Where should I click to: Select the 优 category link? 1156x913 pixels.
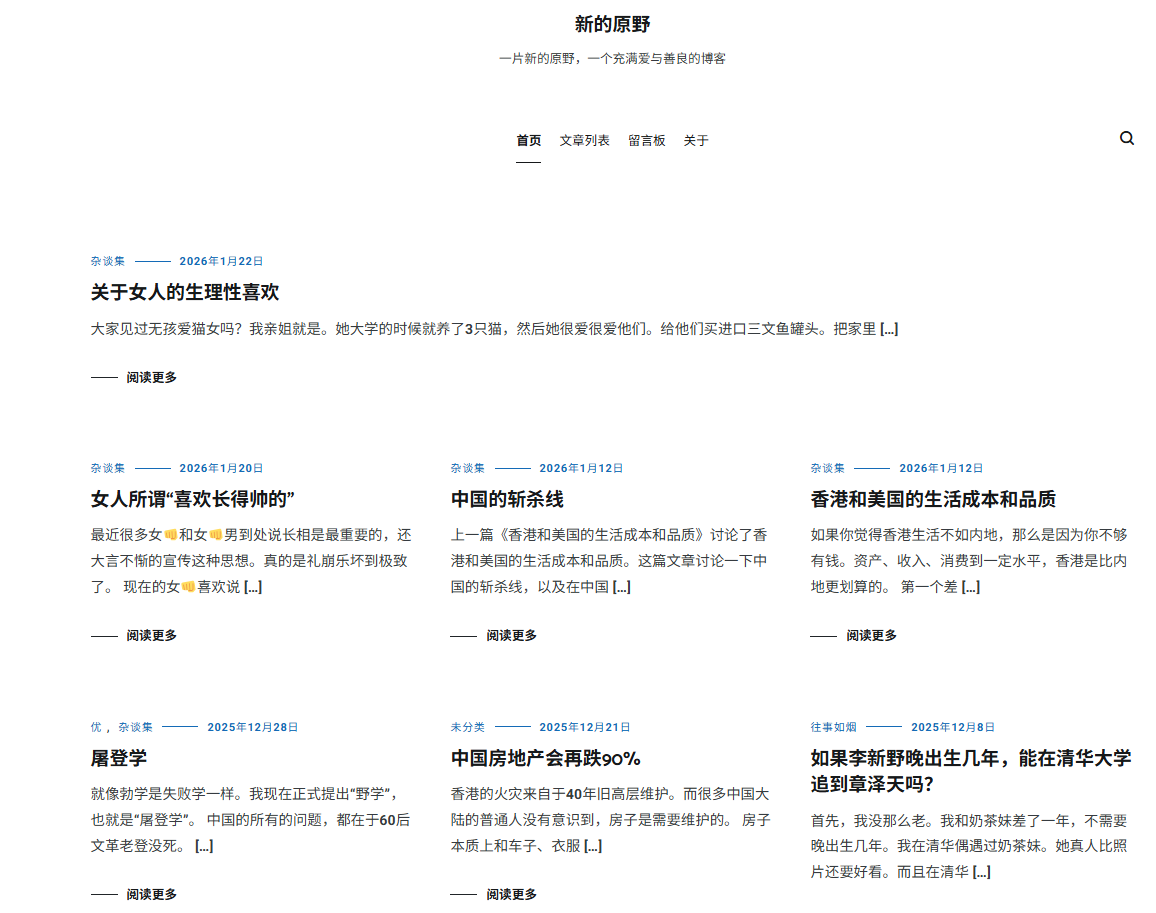96,728
